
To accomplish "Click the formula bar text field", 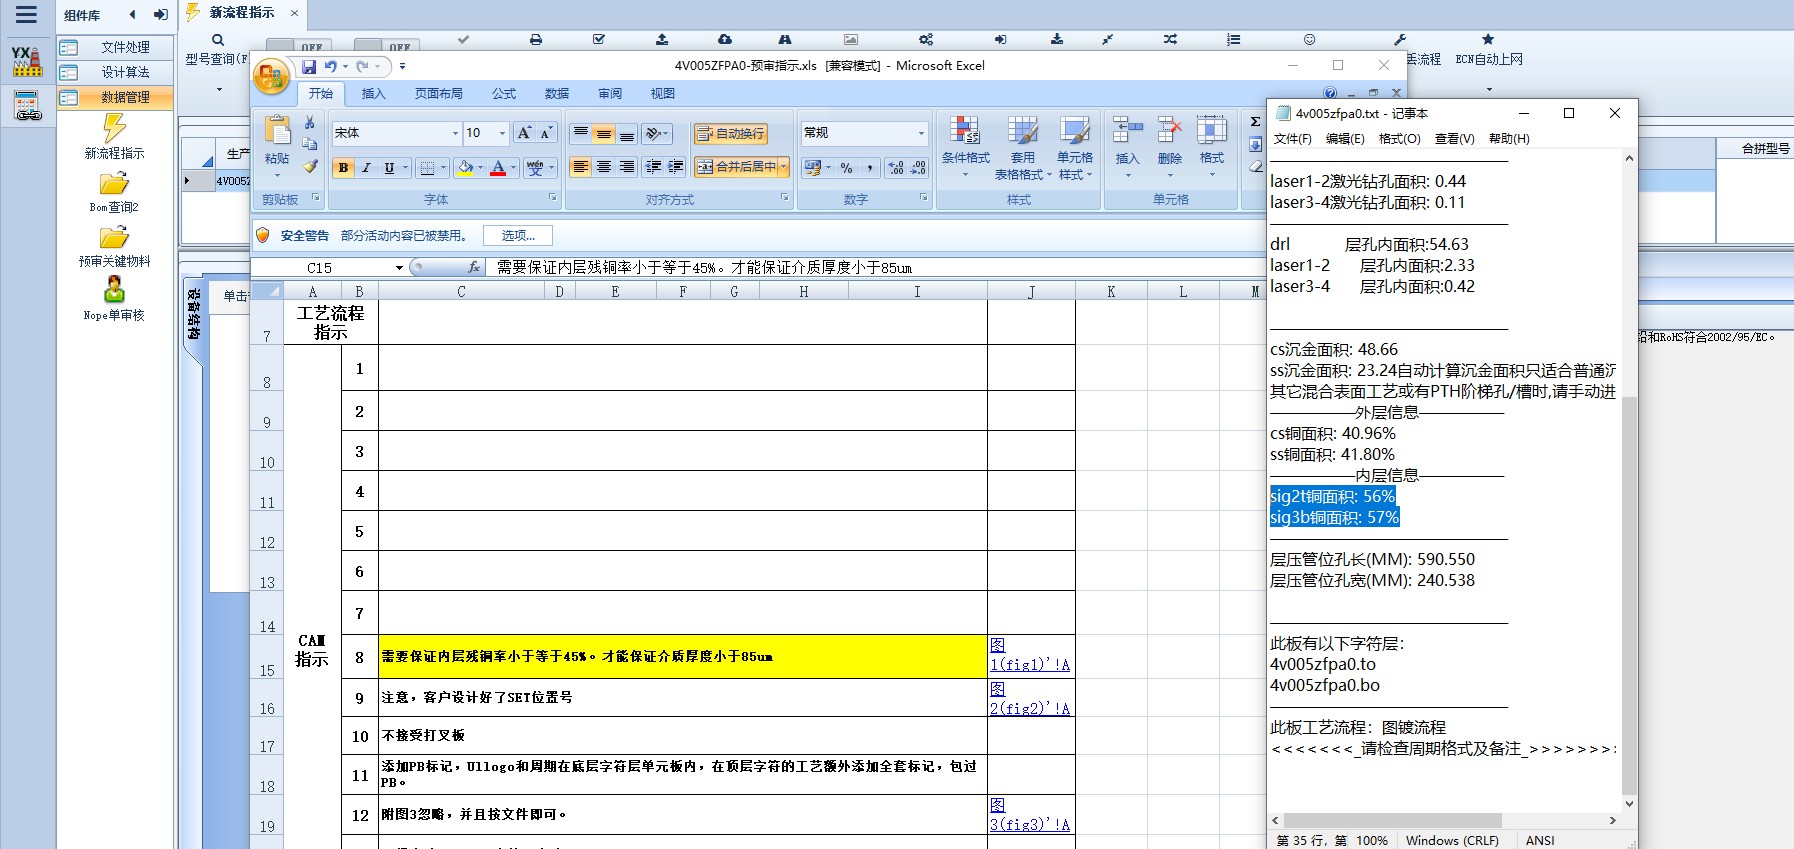I will [x=875, y=267].
